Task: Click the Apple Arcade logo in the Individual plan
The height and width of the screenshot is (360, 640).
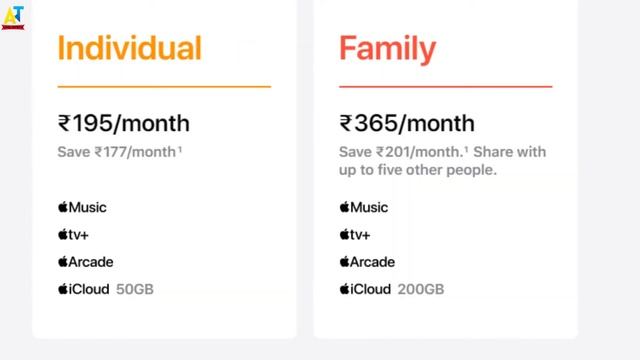Action: tap(85, 262)
